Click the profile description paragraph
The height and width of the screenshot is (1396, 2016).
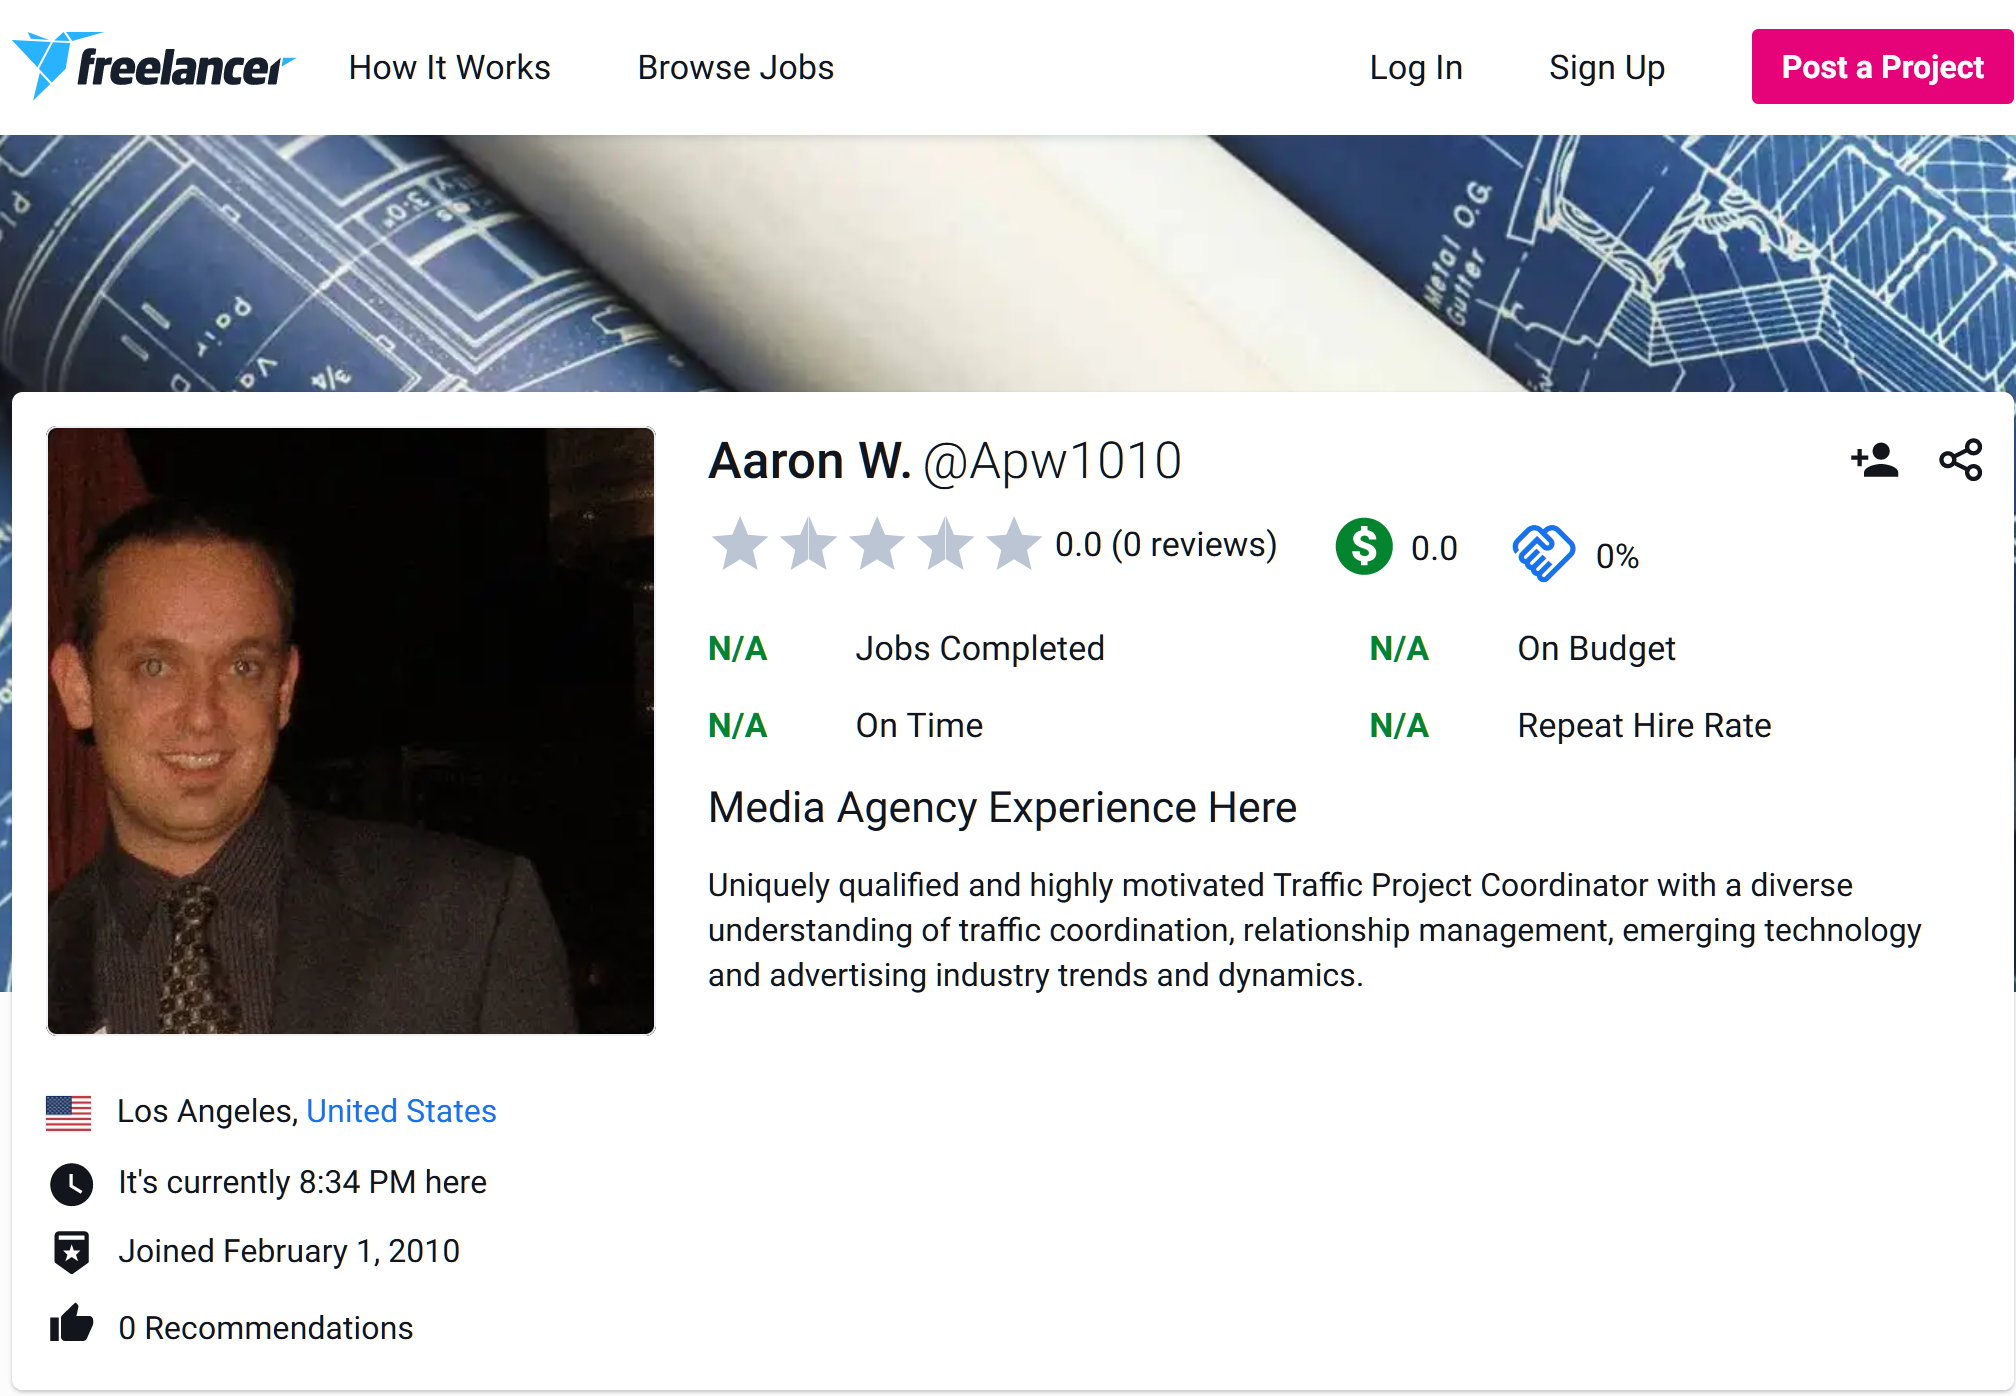[1314, 930]
